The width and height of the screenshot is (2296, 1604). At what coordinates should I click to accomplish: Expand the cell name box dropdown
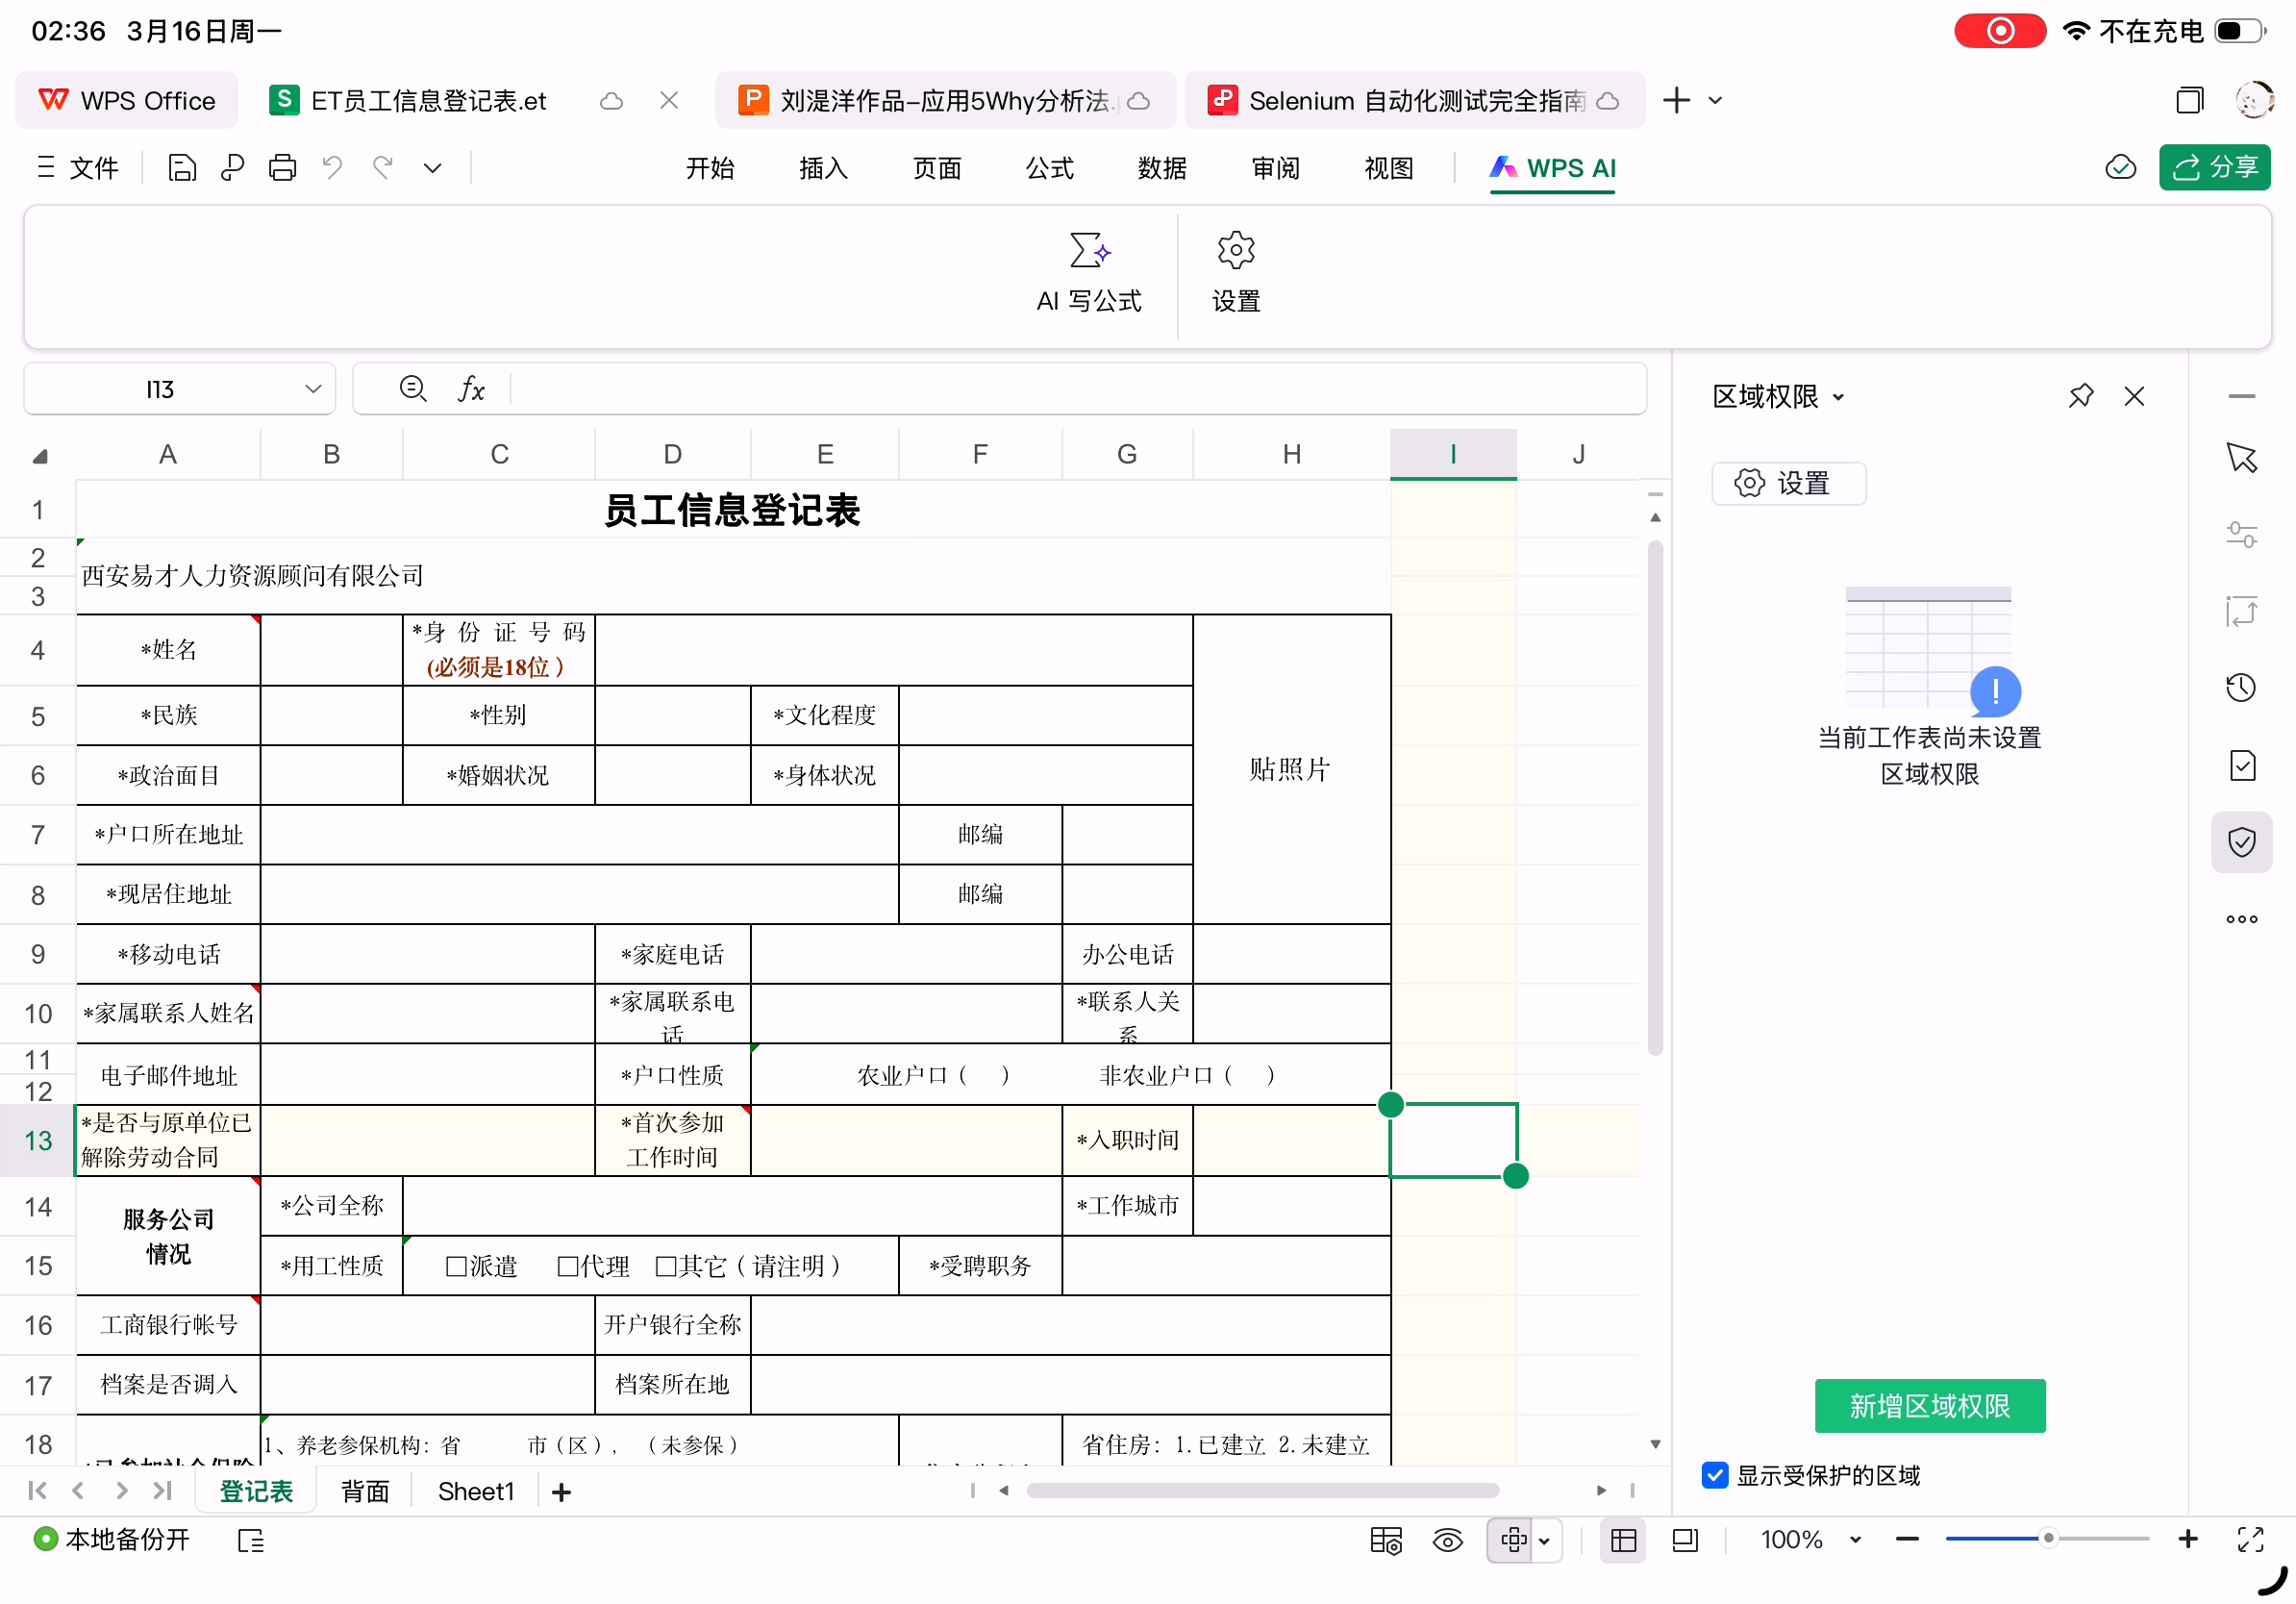pos(313,389)
